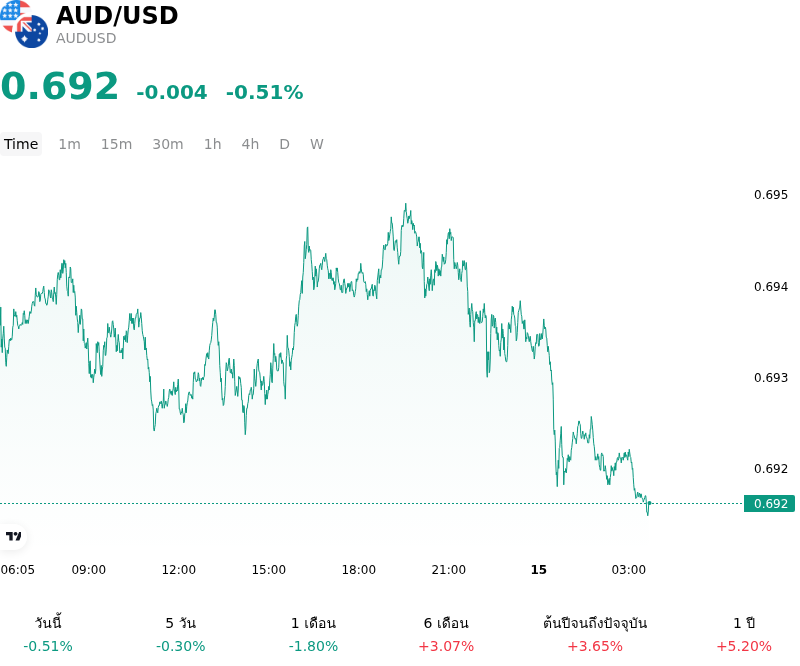Screen dimensions: 800x666
Task: Select the 1h interval
Action: click(213, 144)
